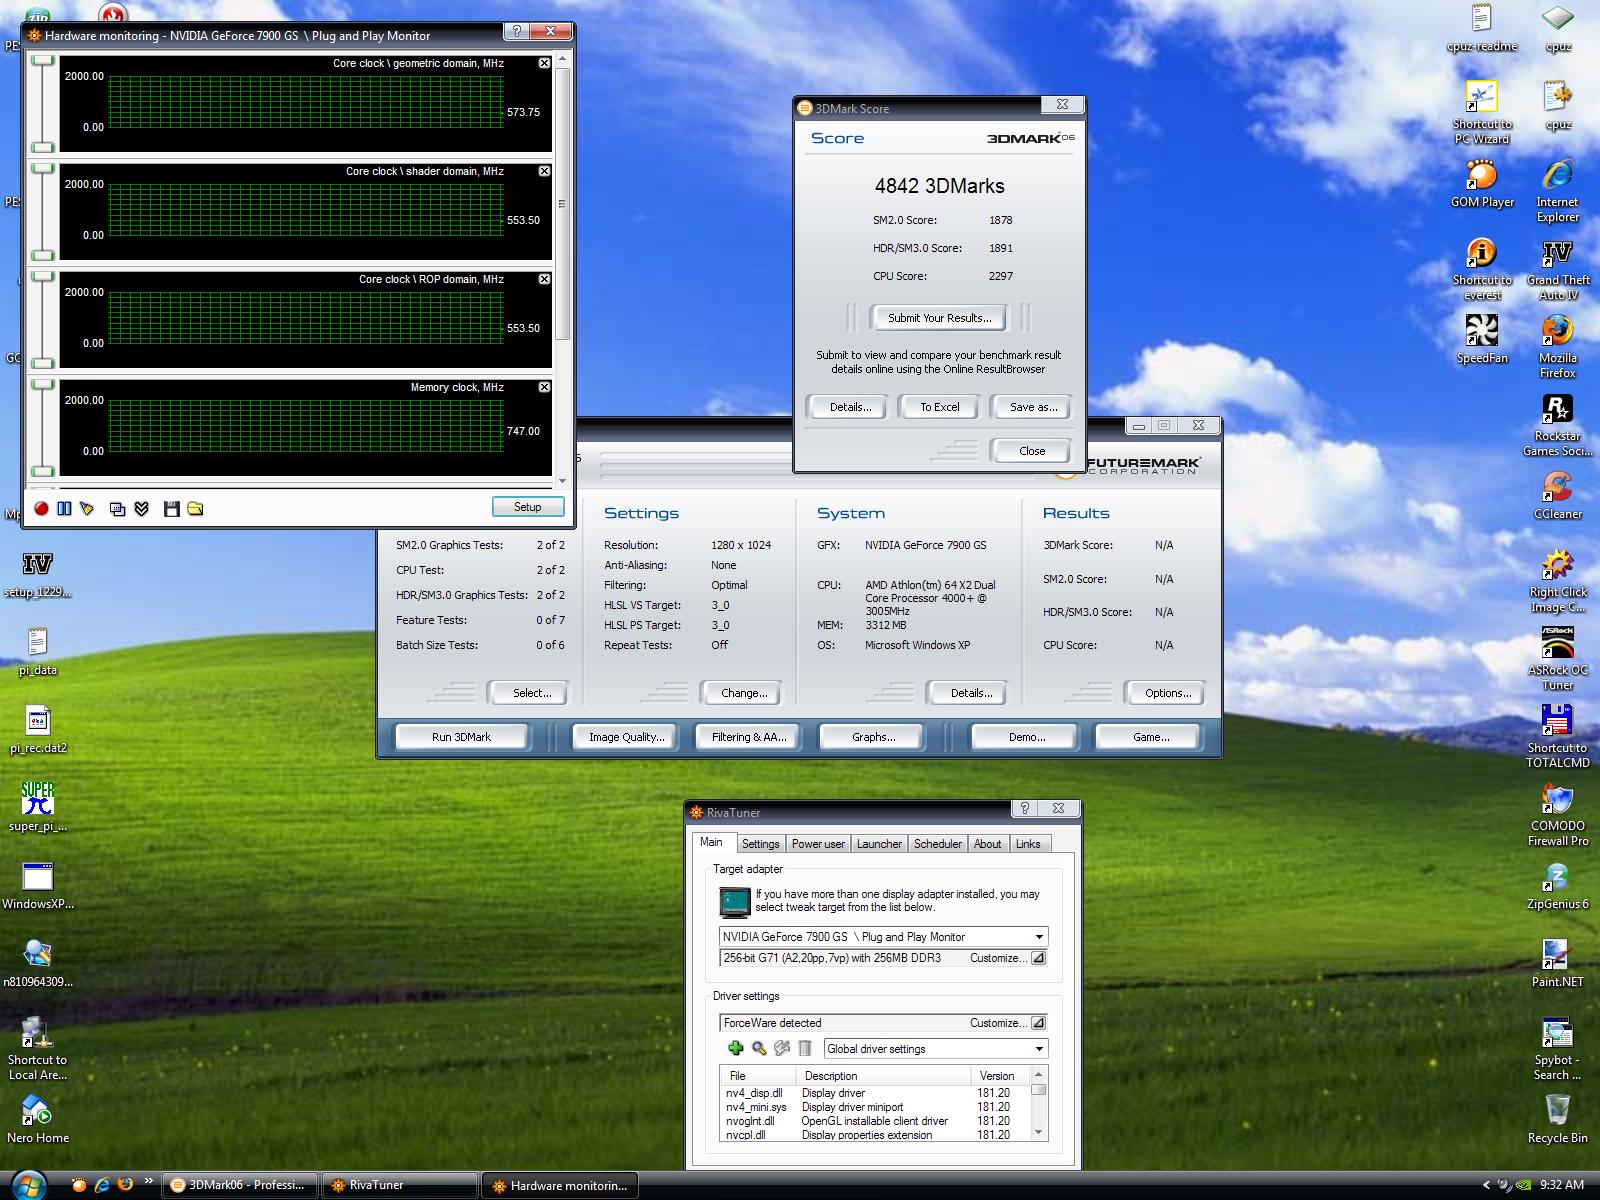The height and width of the screenshot is (1200, 1600).
Task: Adjust the Memory clock graph height slider
Action: pyautogui.click(x=42, y=427)
